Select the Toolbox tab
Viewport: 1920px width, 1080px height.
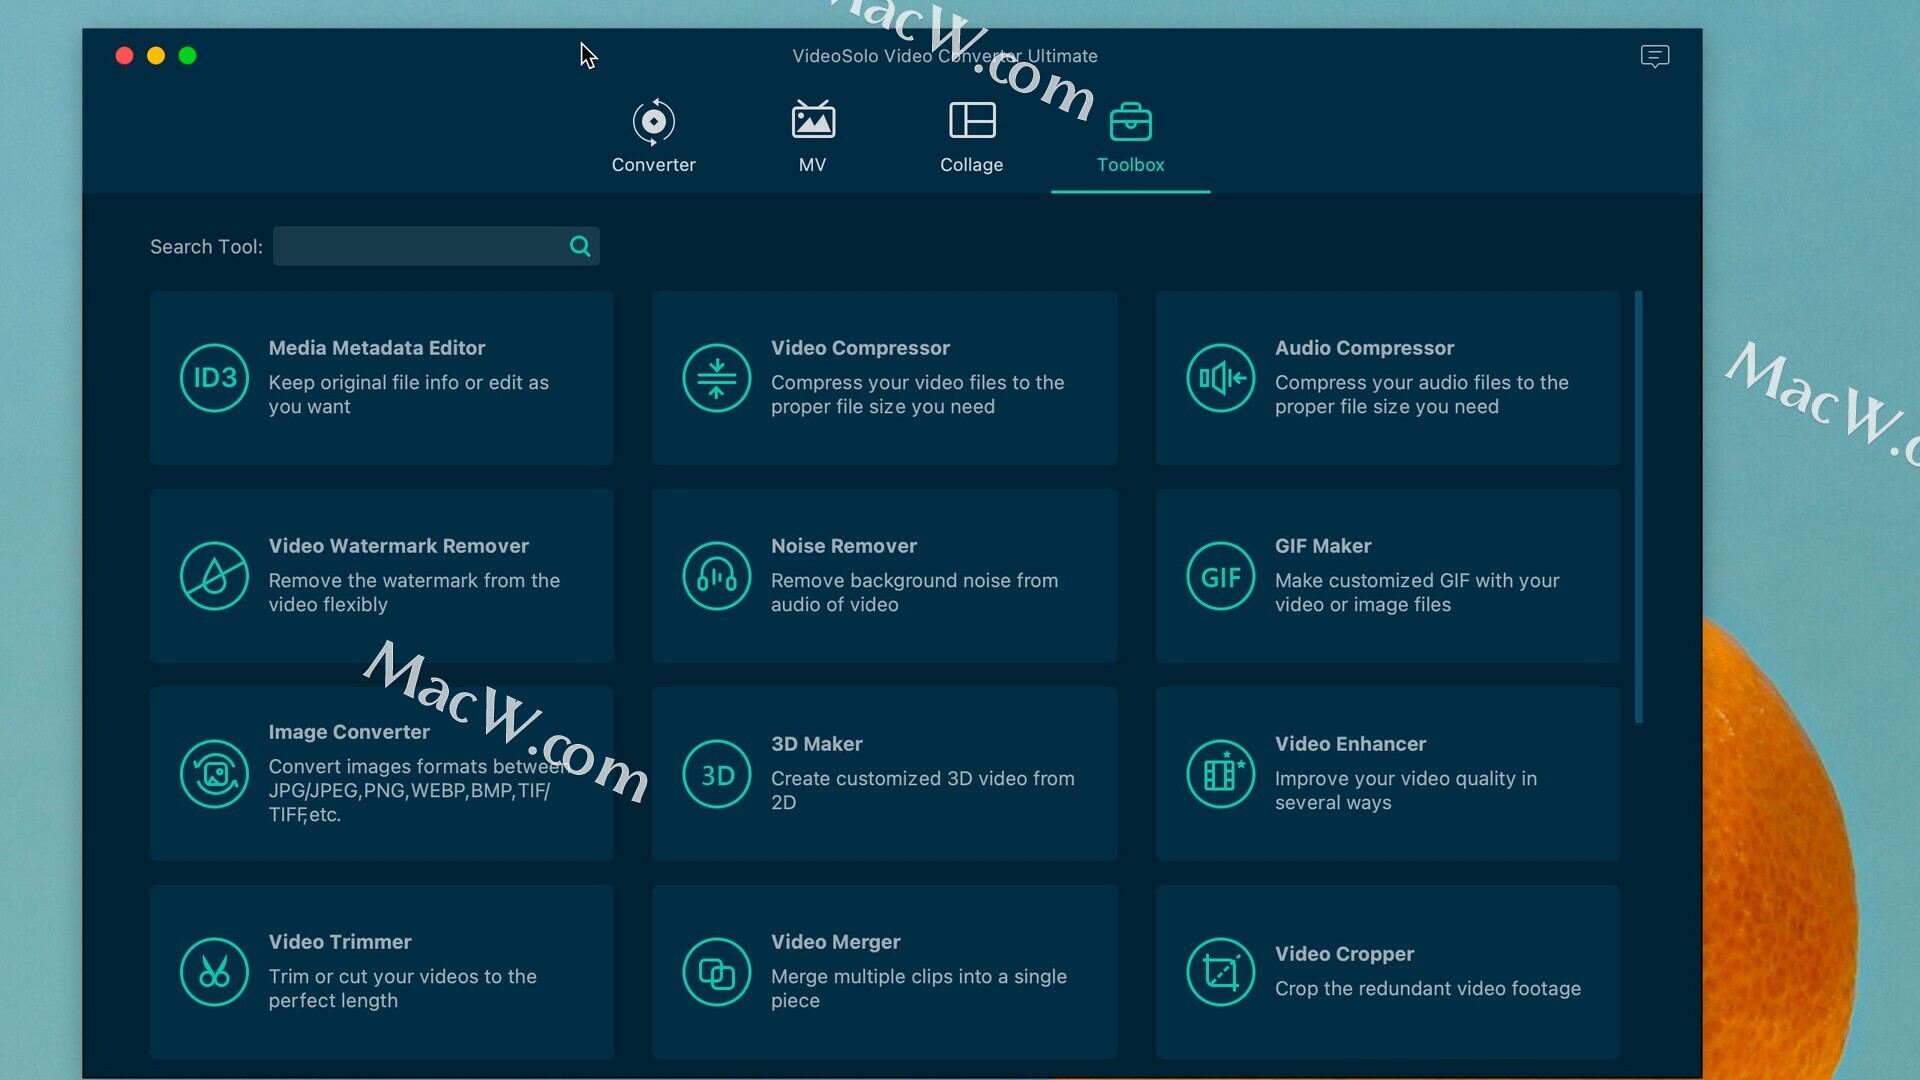click(1130, 137)
